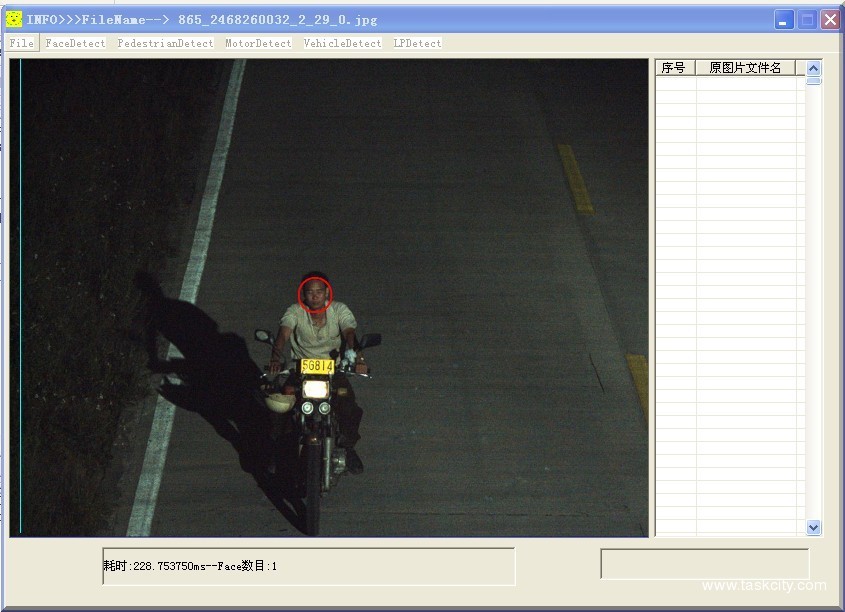This screenshot has width=845, height=612.
Task: Open the FaceDetect menu
Action: pos(75,43)
